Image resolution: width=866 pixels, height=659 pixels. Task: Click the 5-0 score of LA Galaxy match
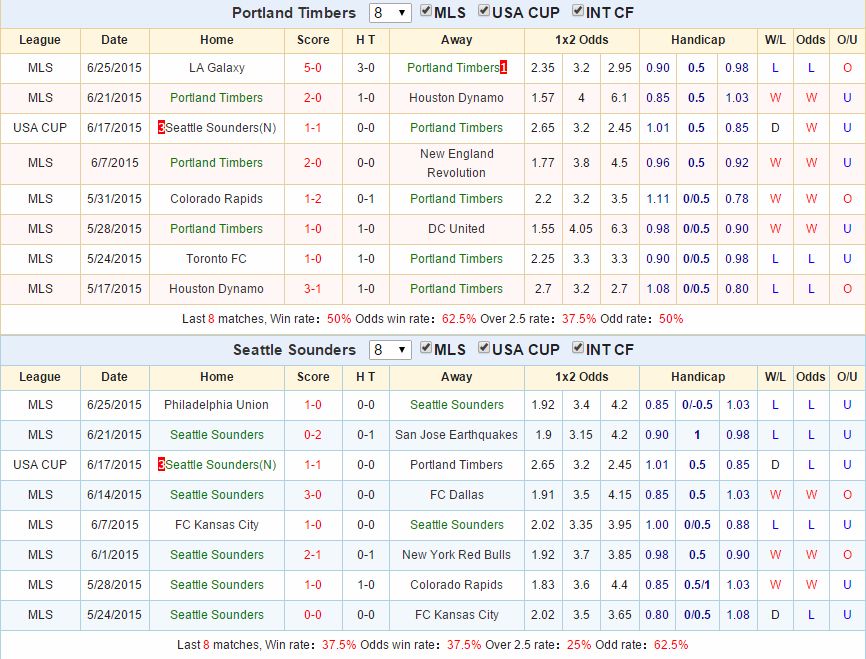coord(313,67)
